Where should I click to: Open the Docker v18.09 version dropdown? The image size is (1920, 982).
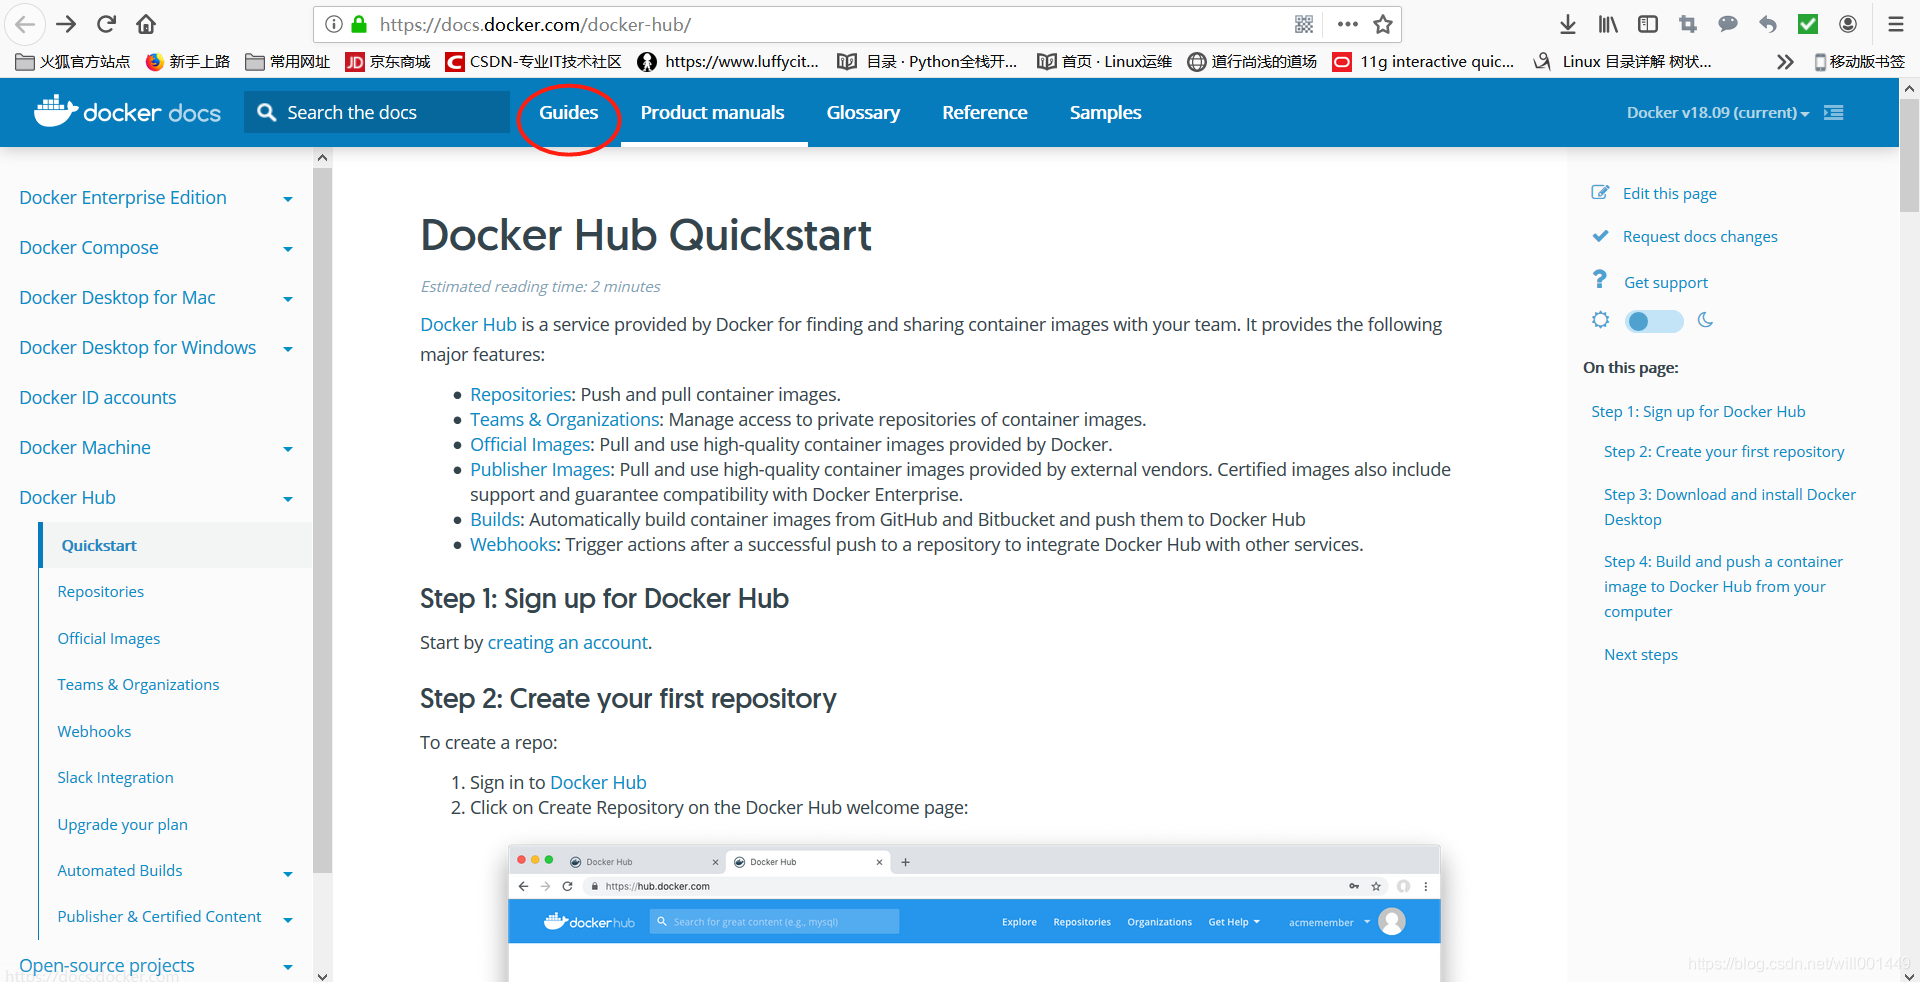coord(1718,112)
